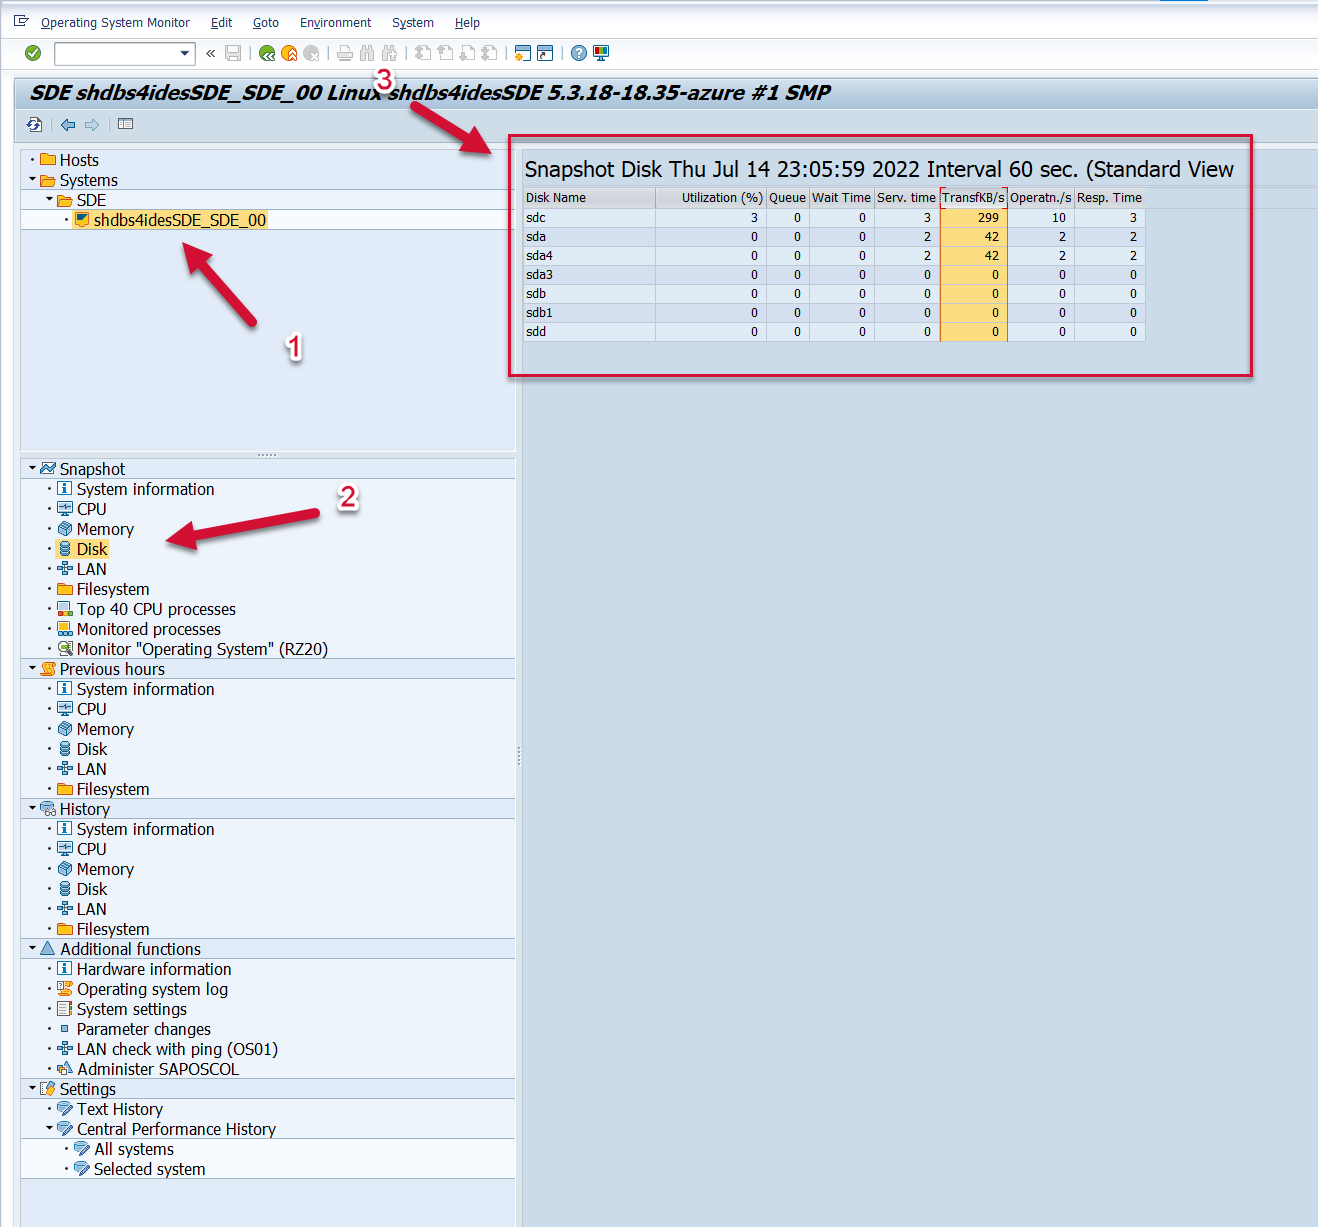Click the horizontal splitter handle above Snapshot
1318x1227 pixels.
[267, 455]
